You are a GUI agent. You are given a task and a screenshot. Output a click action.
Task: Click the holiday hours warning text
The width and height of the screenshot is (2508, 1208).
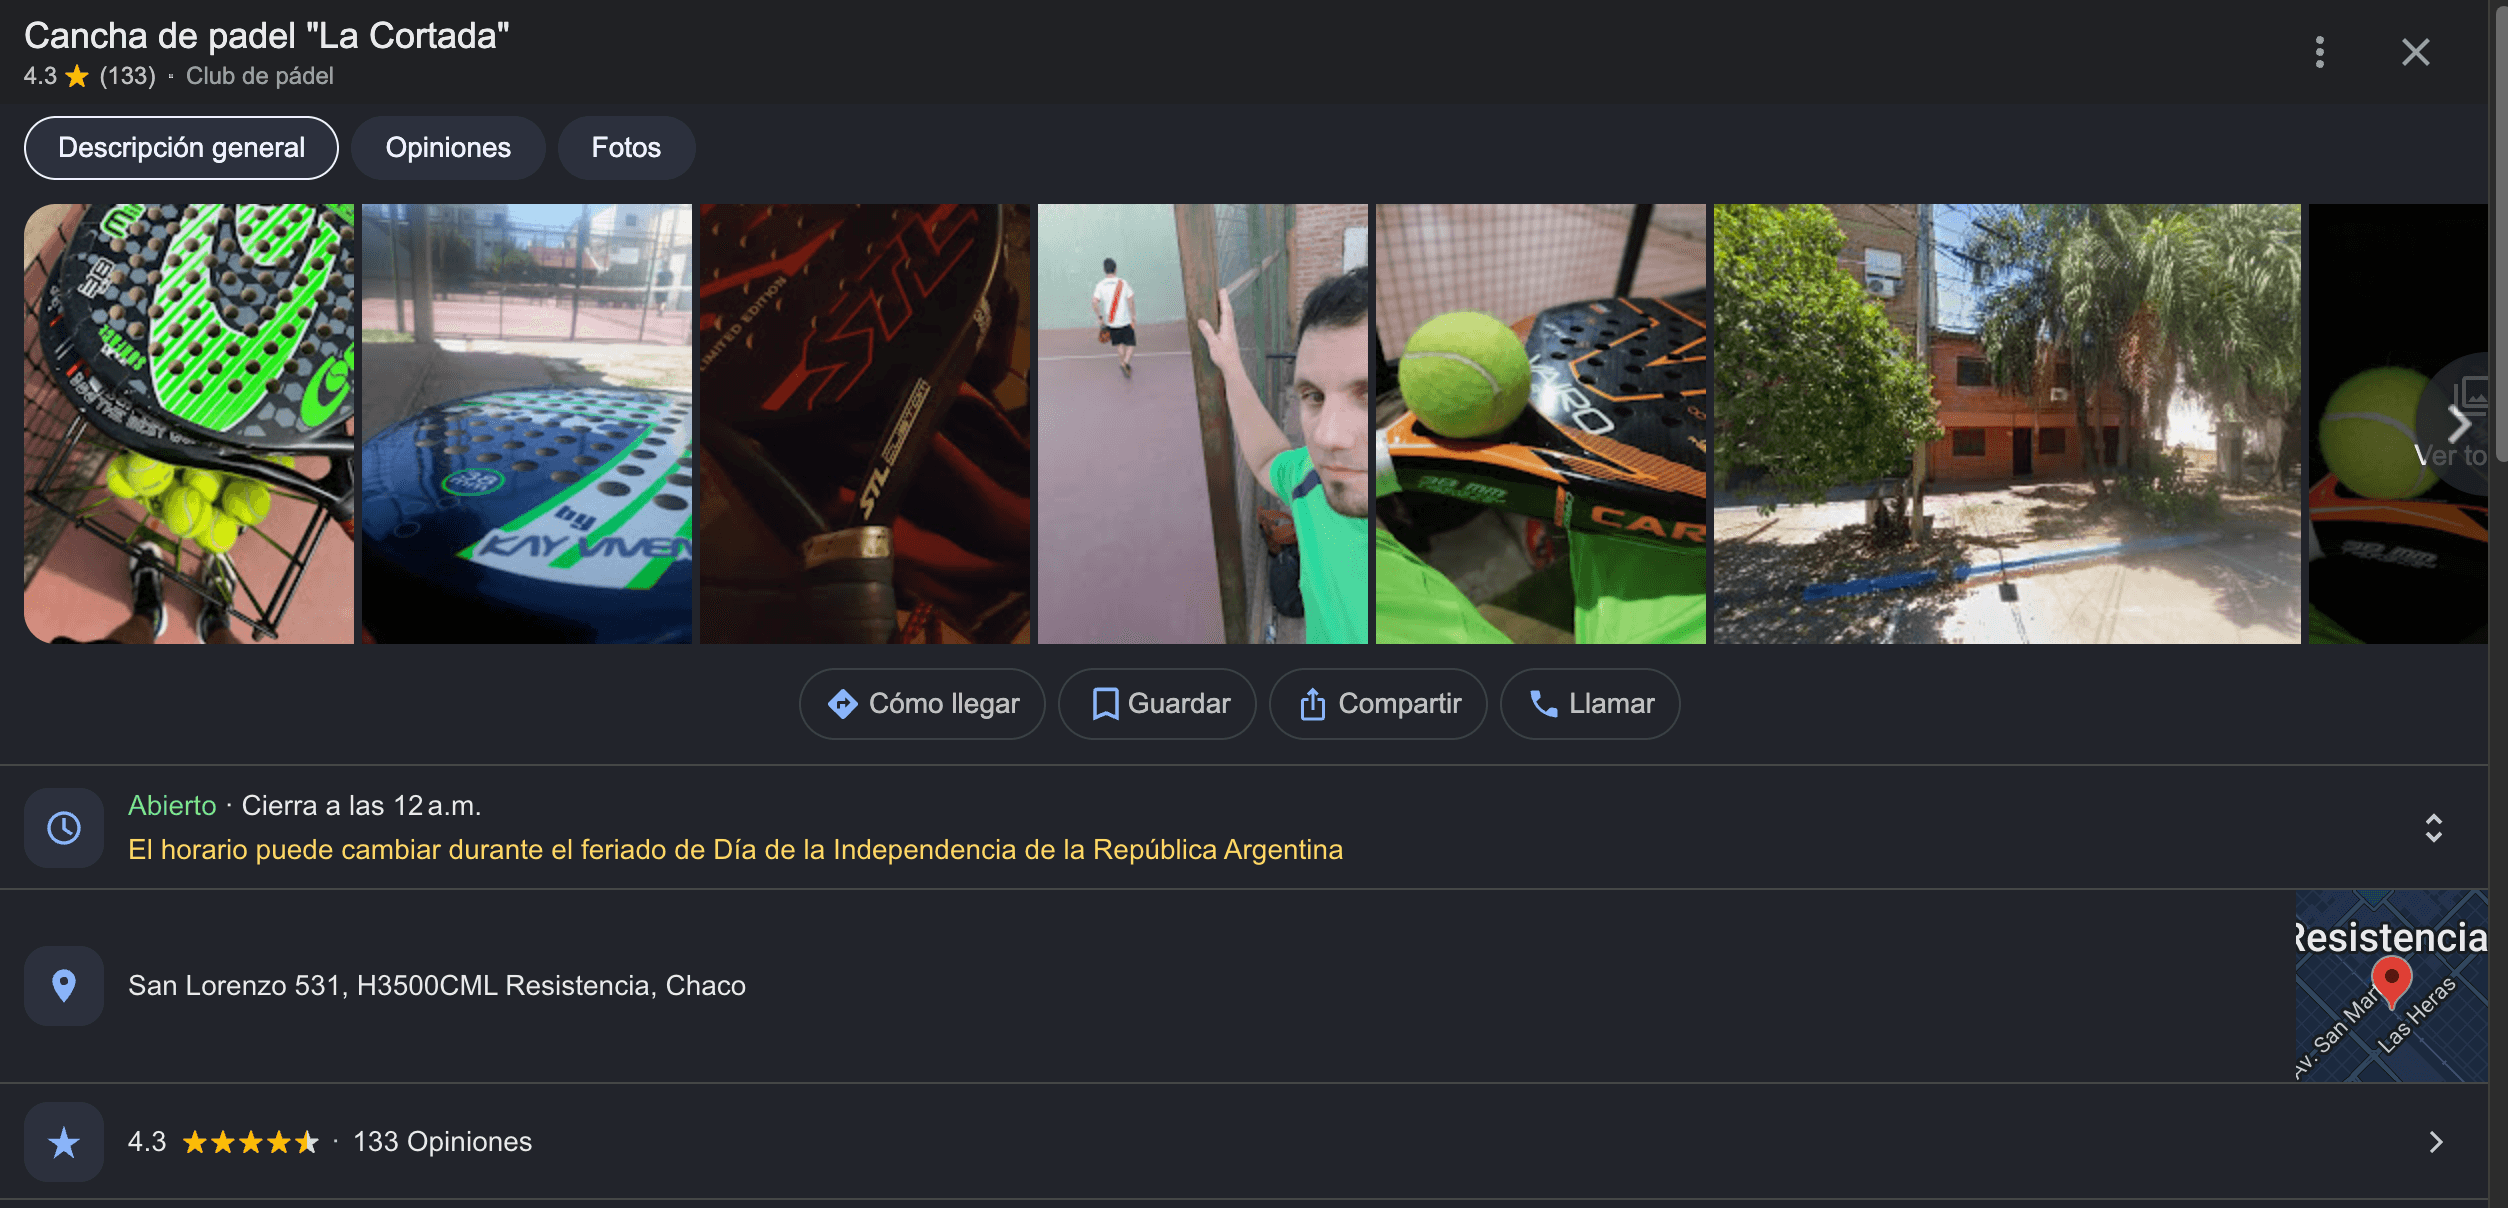pos(735,850)
